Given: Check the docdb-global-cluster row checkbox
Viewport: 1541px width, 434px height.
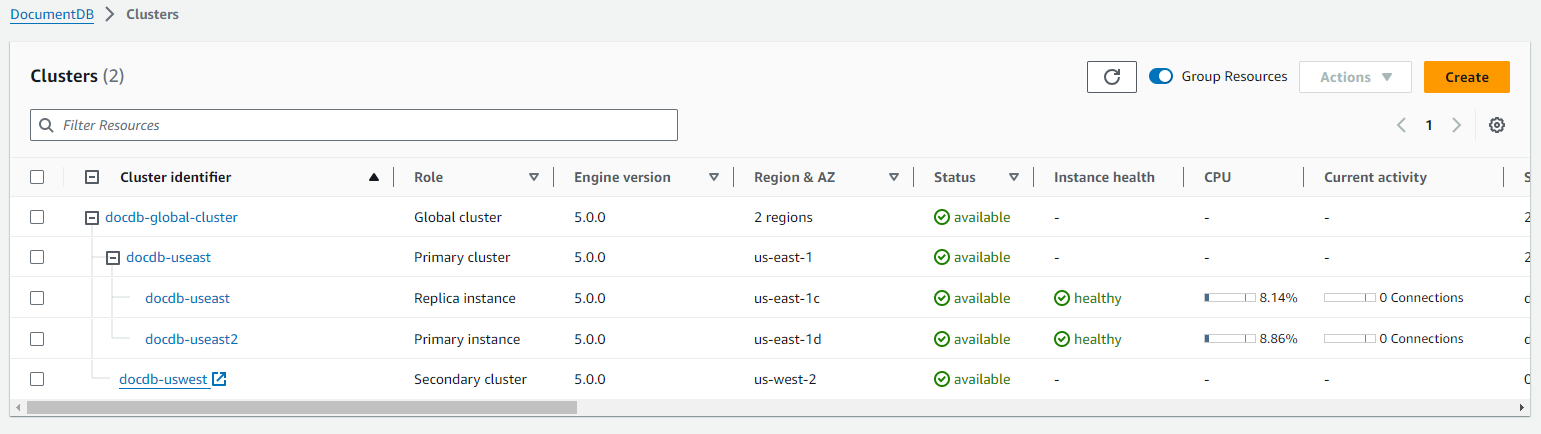Looking at the screenshot, I should 37,217.
